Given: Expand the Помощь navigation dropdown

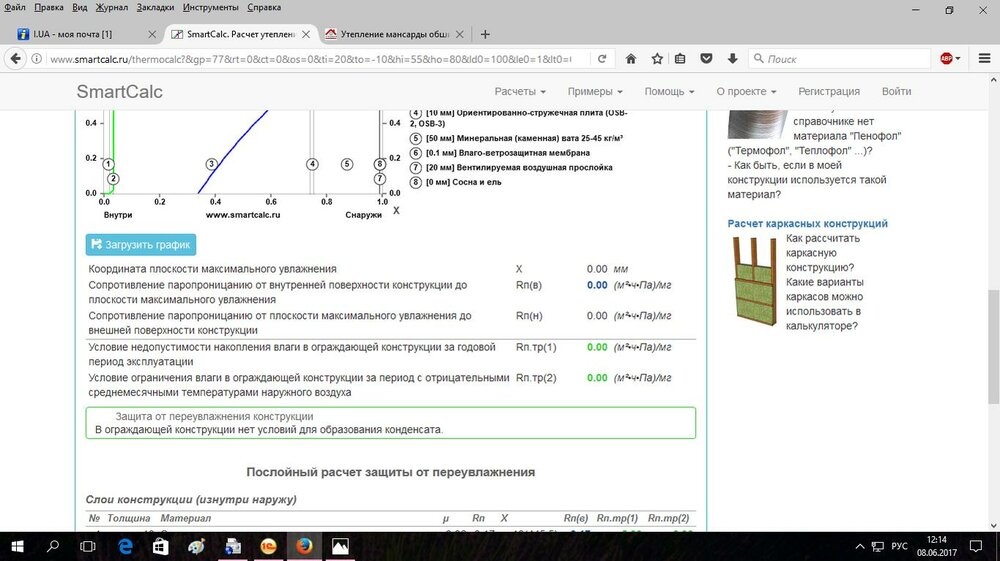Looking at the screenshot, I should (669, 92).
